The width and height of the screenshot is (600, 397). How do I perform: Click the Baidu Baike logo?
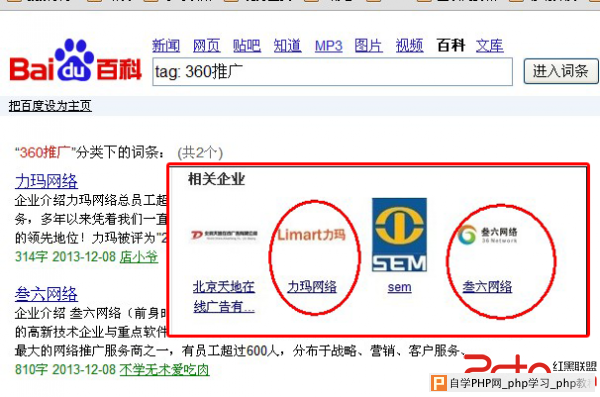tap(75, 60)
